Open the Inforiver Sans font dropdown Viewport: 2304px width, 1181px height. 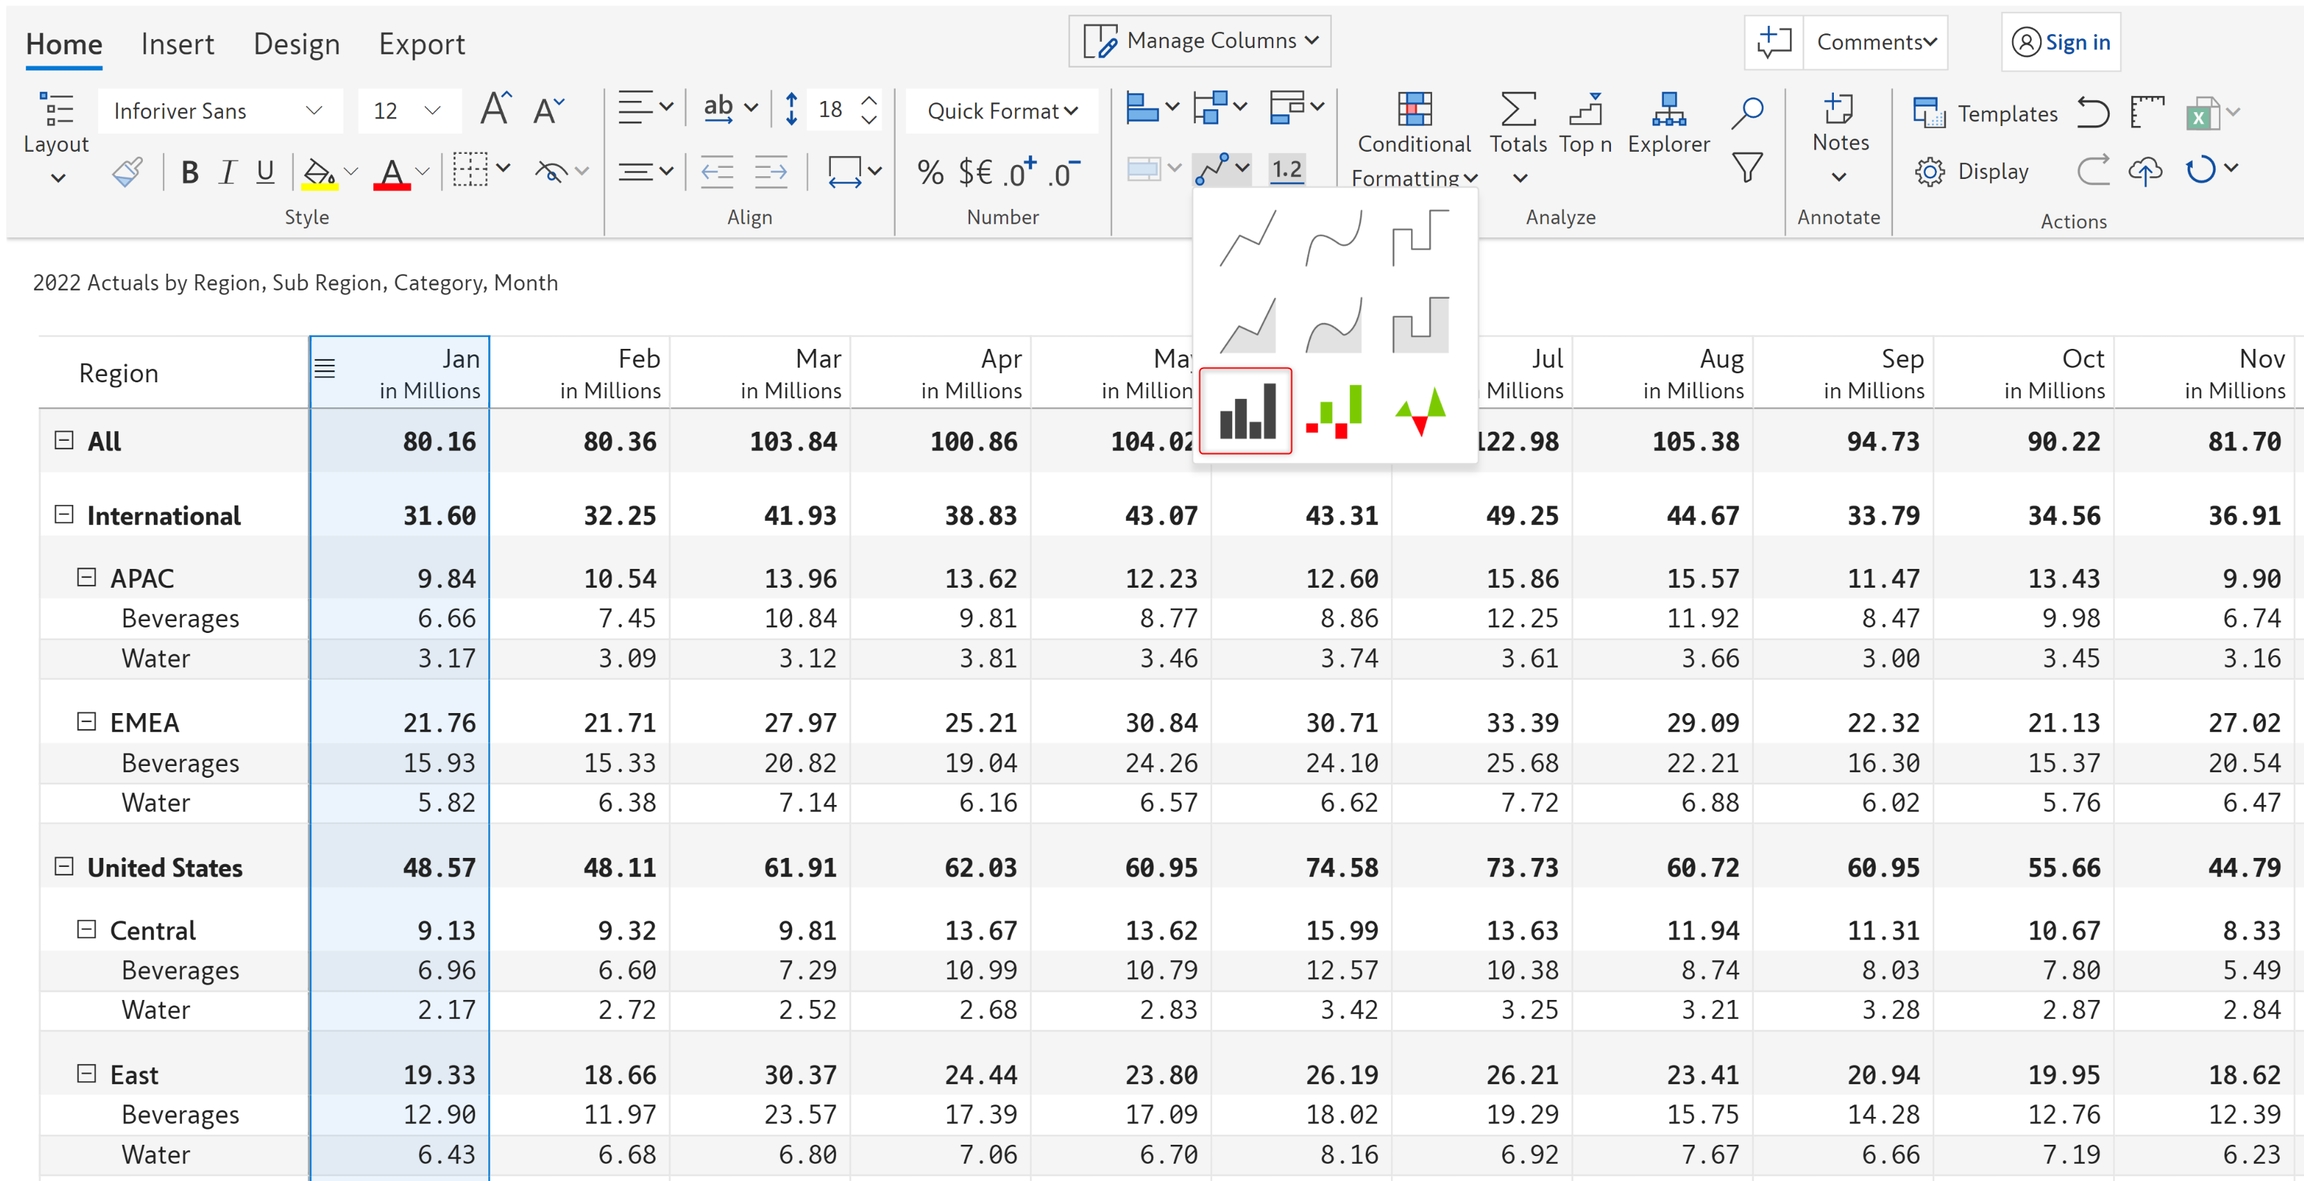click(219, 111)
